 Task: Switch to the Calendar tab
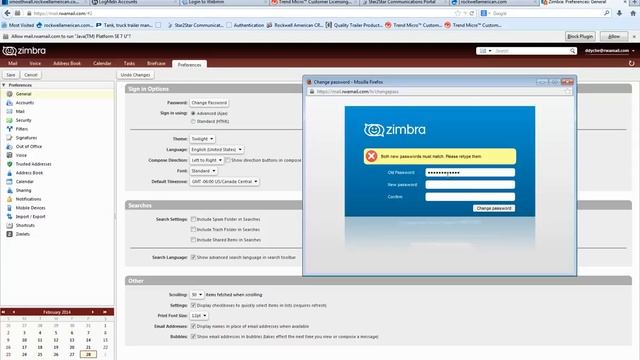pyautogui.click(x=102, y=64)
